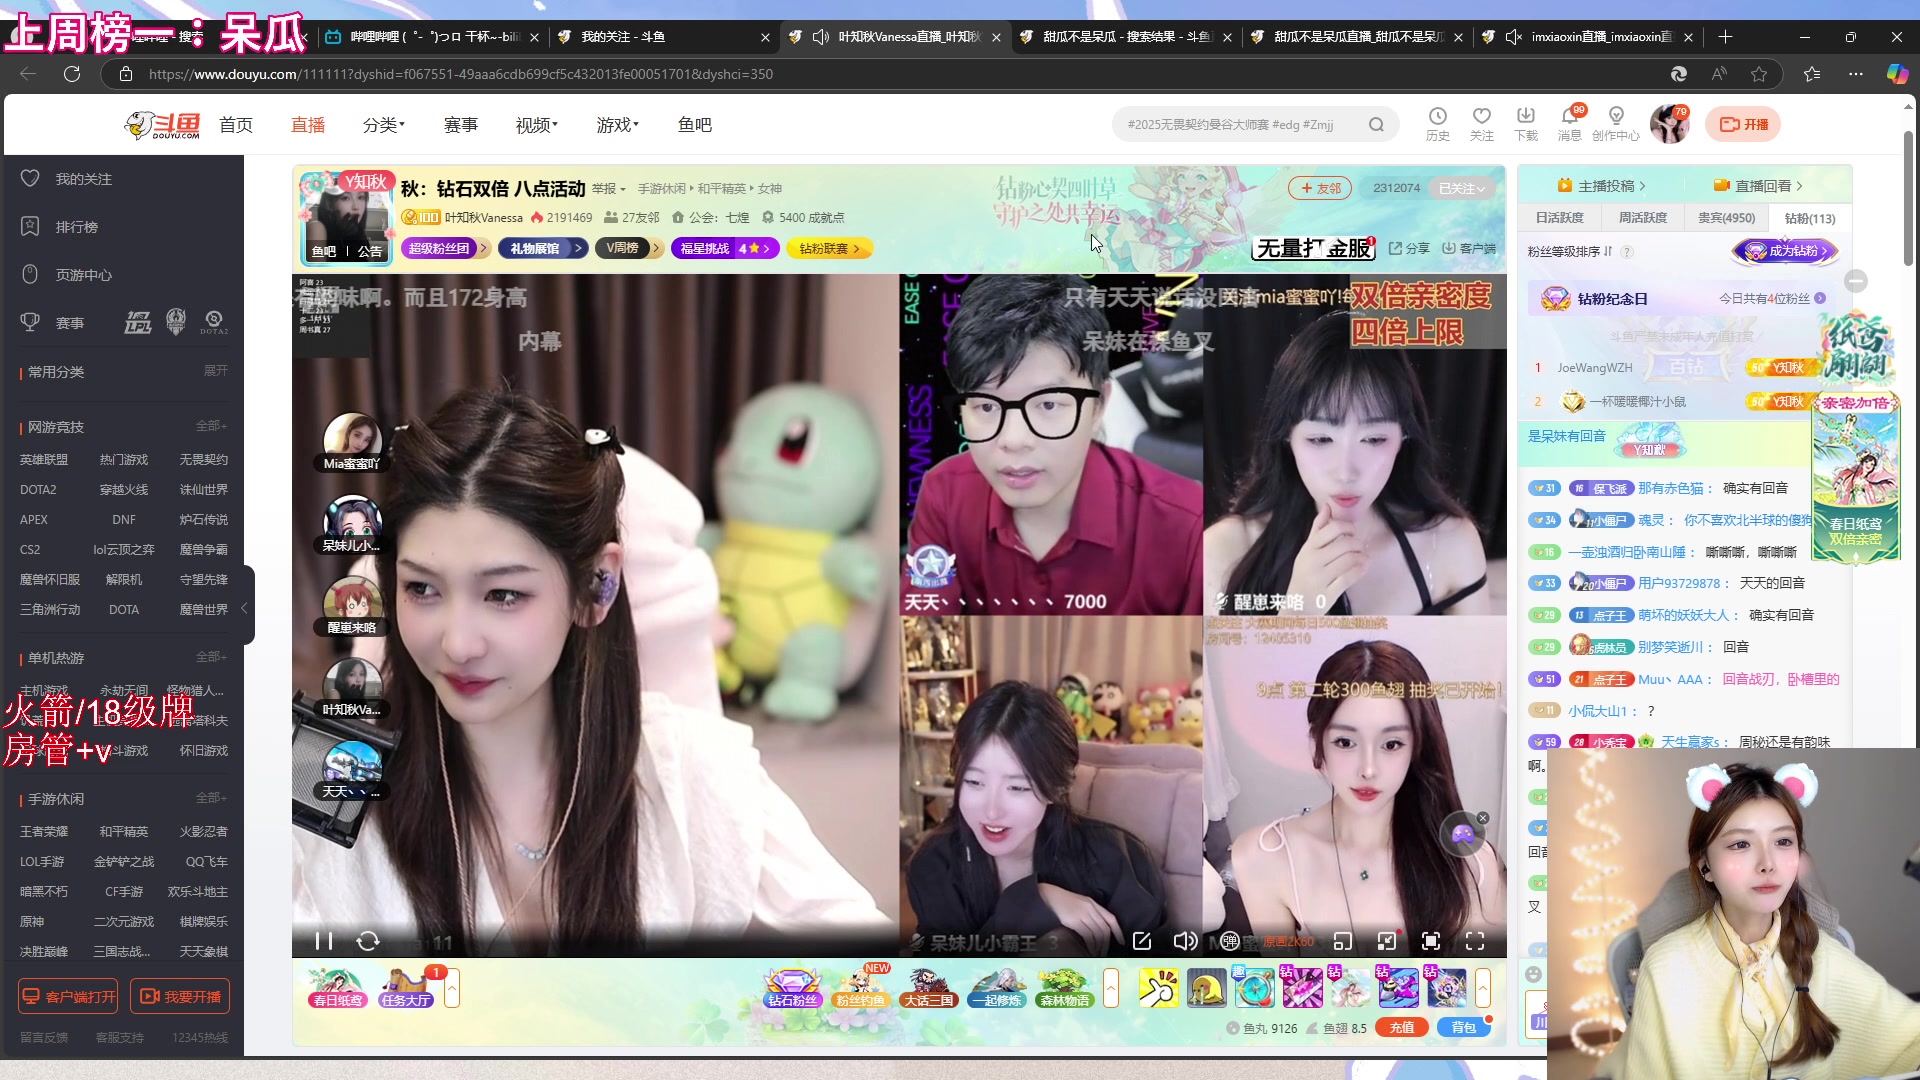Viewport: 1920px width, 1080px height.
Task: Open 森林物语 game icon
Action: pos(1065,987)
